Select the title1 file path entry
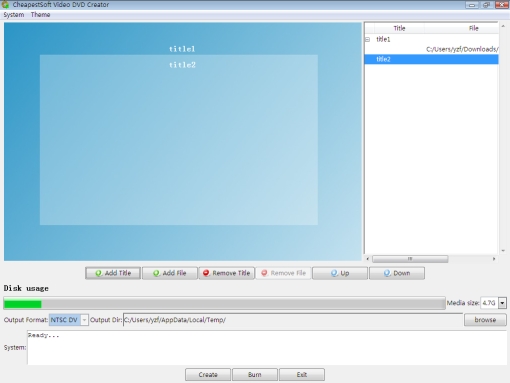Screen dimensions: 510x383 462,49
